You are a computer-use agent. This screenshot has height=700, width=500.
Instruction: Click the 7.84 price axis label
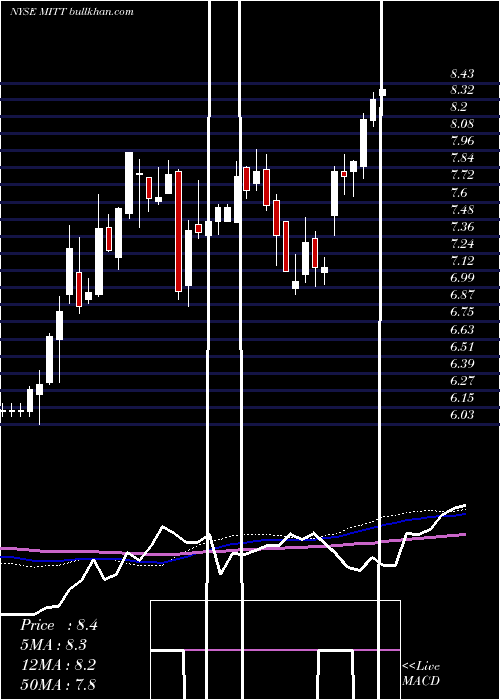pyautogui.click(x=462, y=158)
